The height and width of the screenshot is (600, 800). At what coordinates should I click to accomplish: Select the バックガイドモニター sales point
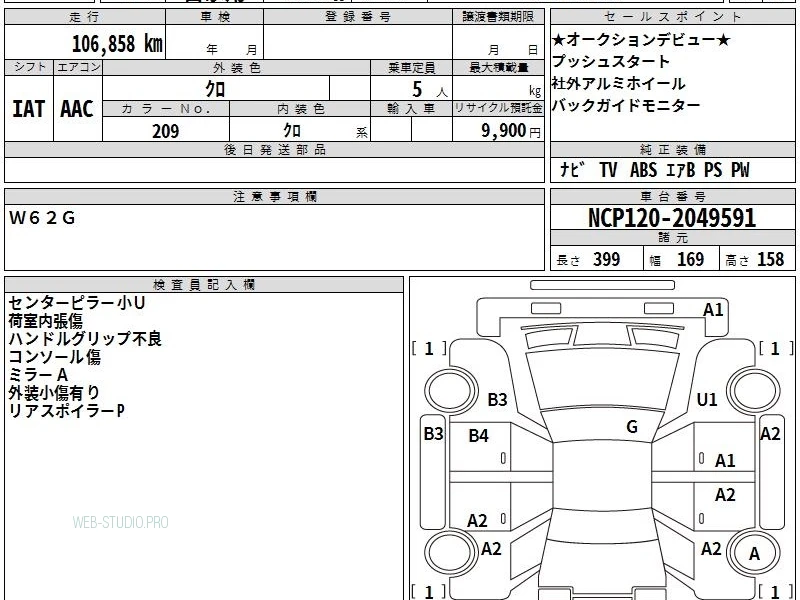626,105
